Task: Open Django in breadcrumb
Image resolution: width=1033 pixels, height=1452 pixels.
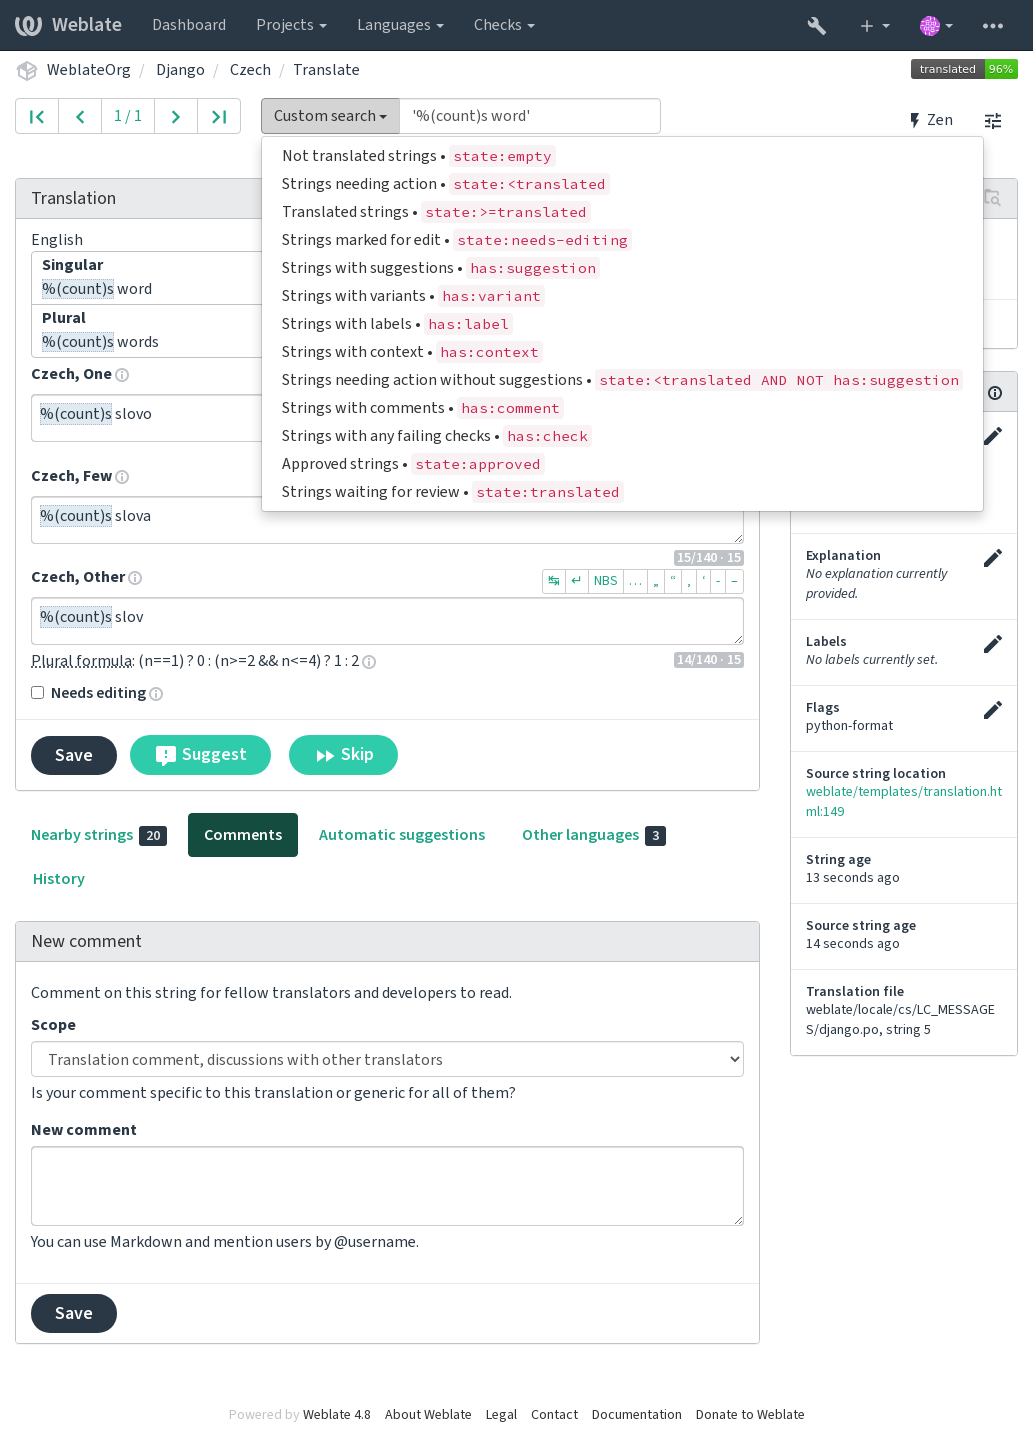Action: [x=180, y=70]
